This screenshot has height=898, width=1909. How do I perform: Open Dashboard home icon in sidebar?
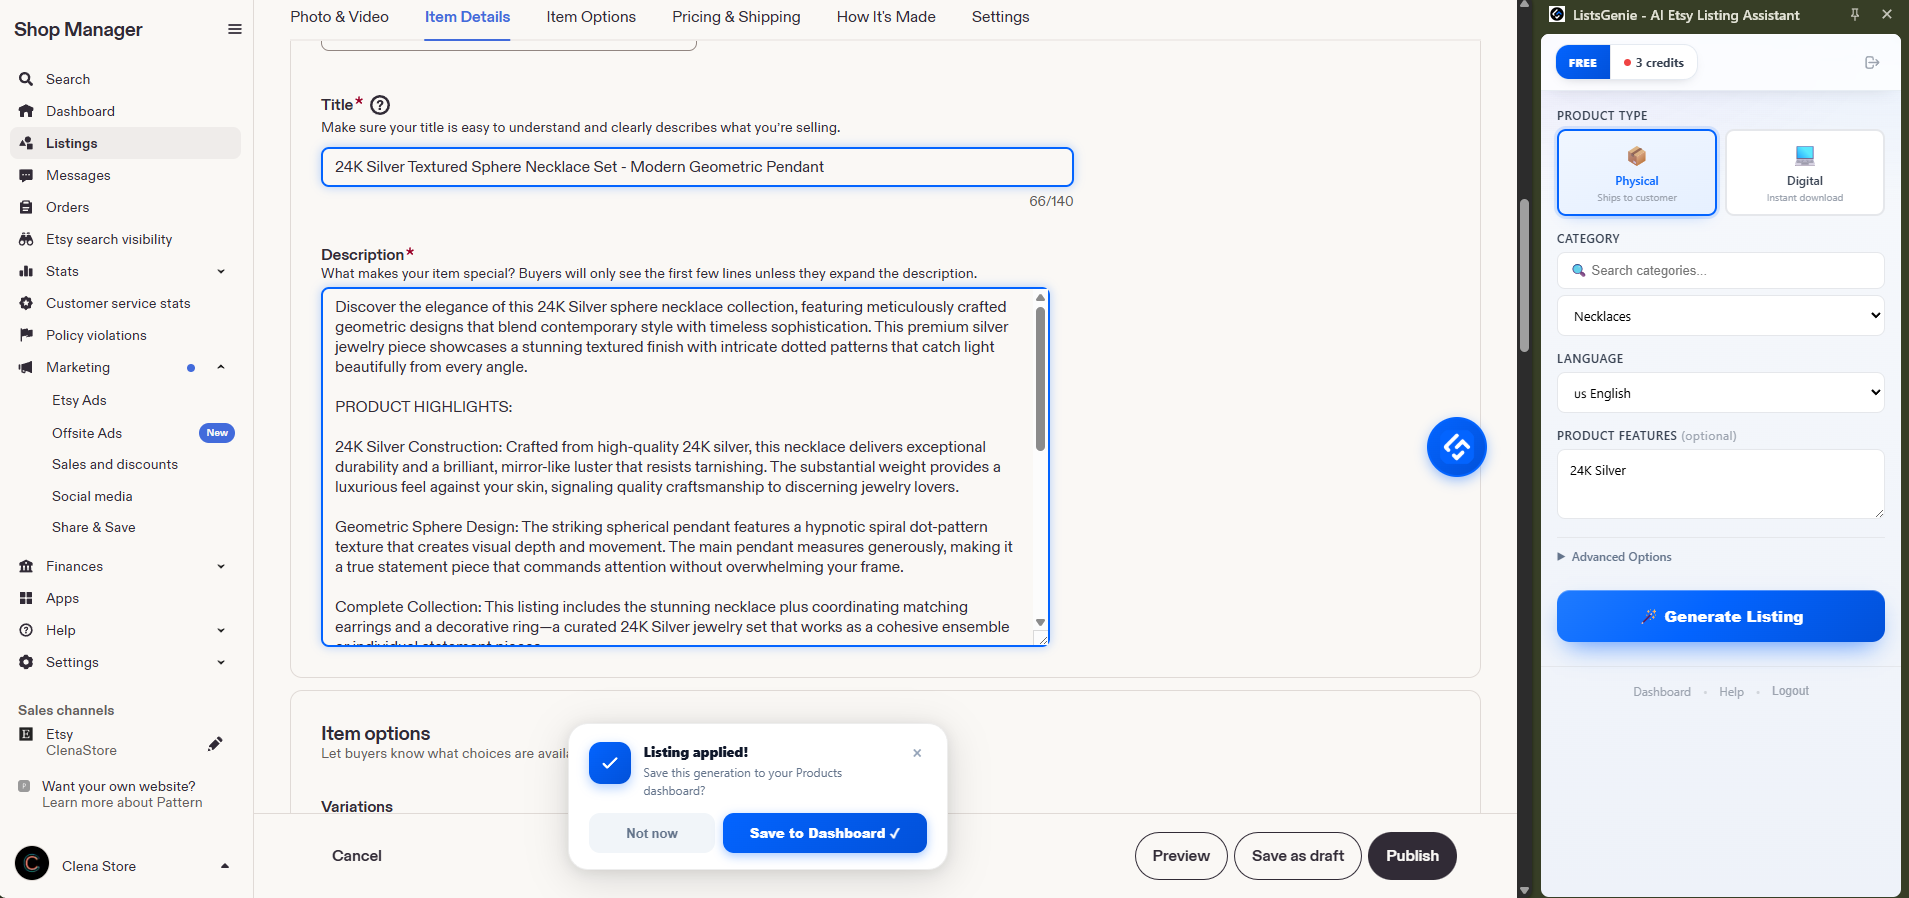click(26, 111)
